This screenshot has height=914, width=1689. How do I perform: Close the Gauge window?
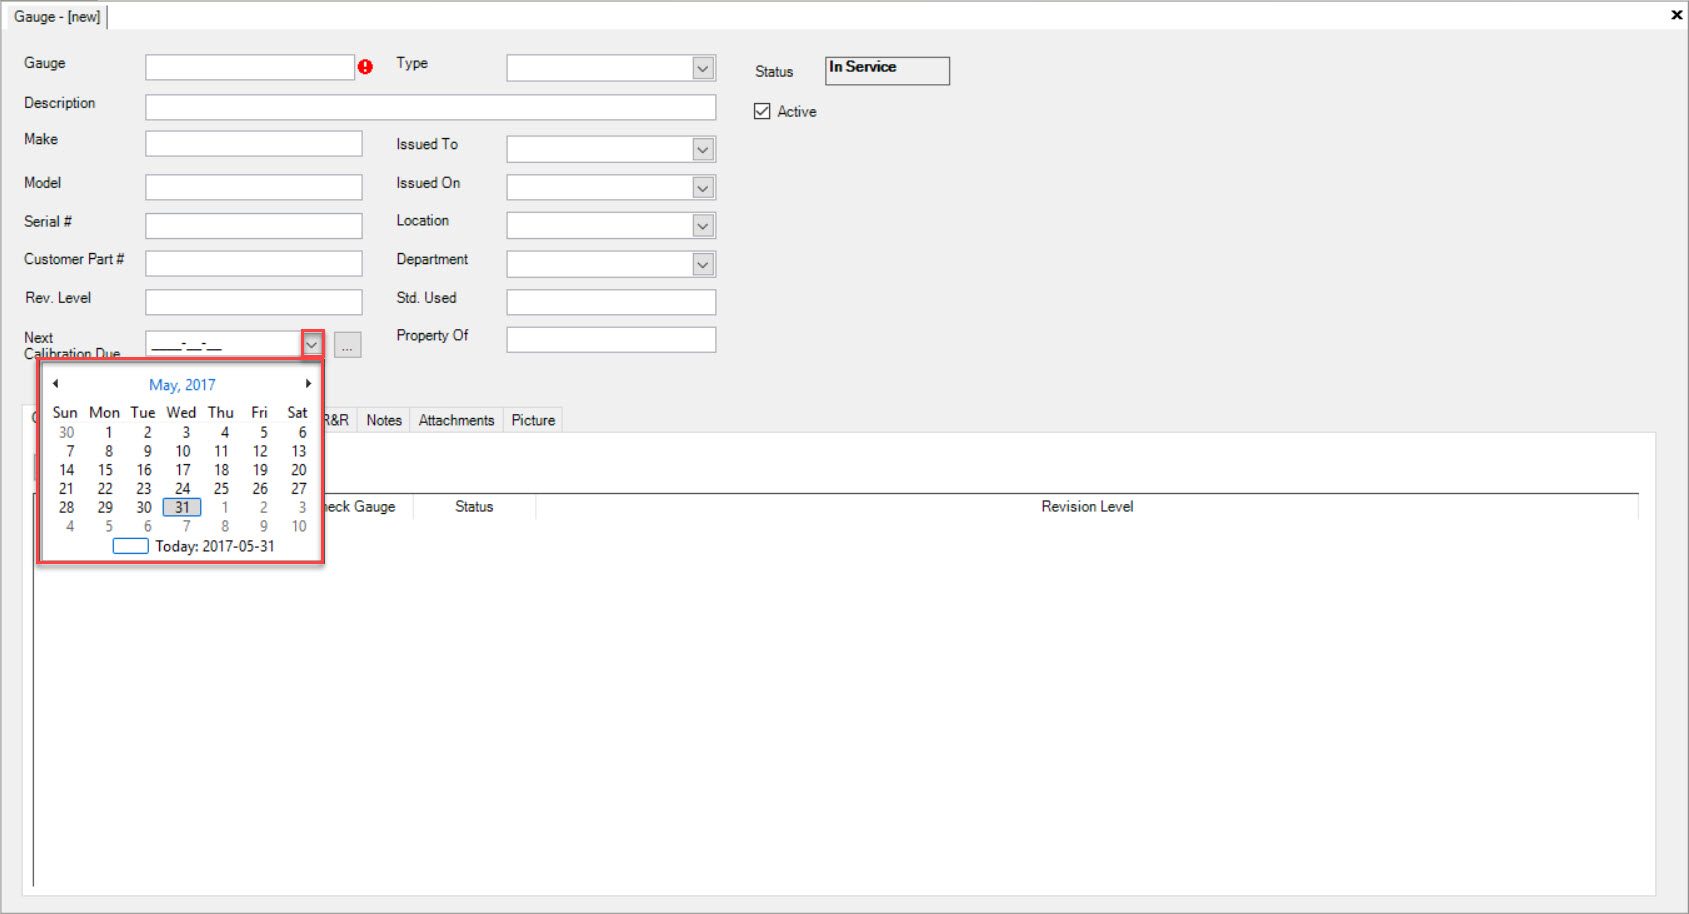(x=1677, y=15)
